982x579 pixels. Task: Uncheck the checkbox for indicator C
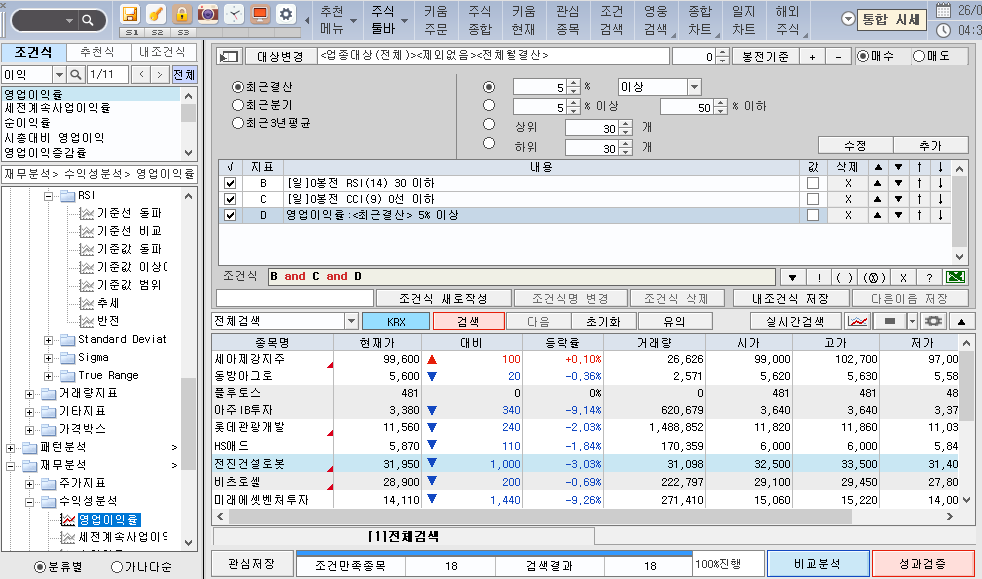coord(230,199)
